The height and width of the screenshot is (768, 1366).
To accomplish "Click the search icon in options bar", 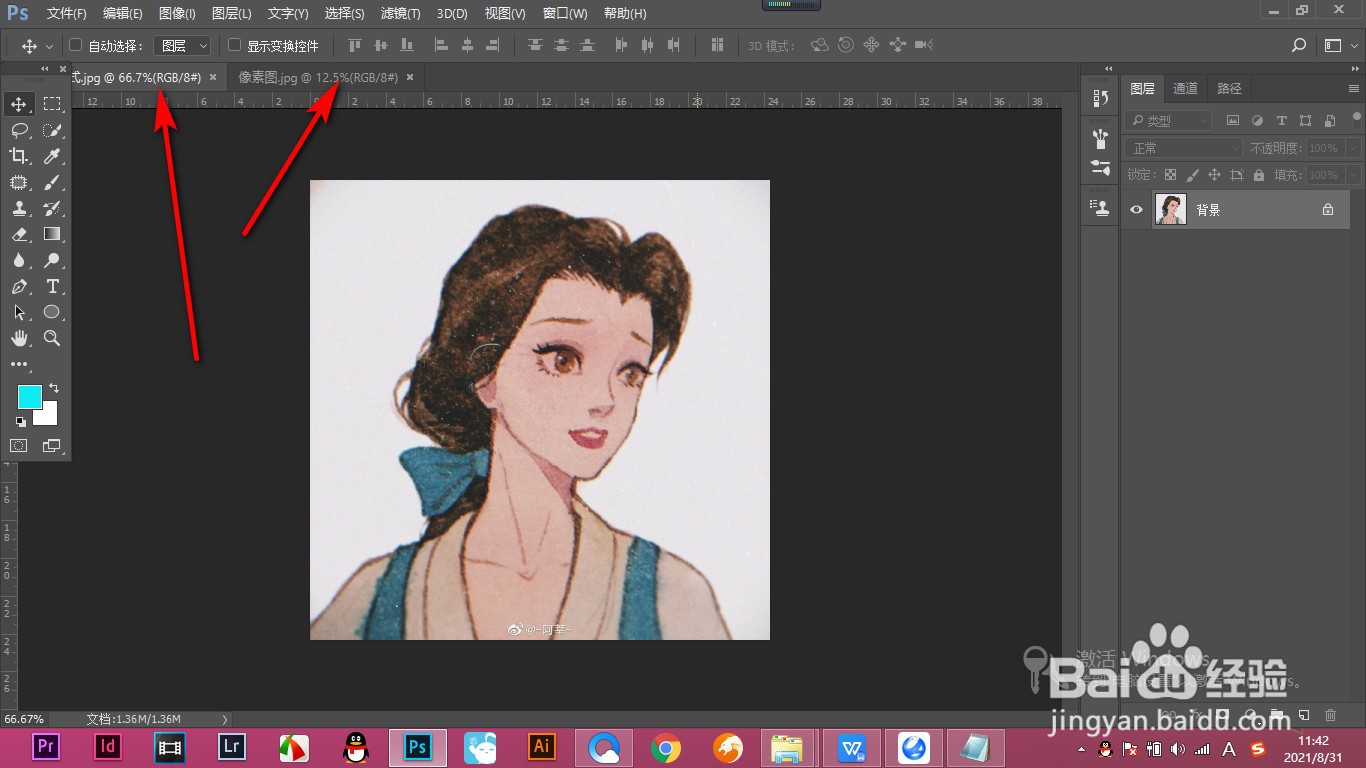I will 1299,45.
